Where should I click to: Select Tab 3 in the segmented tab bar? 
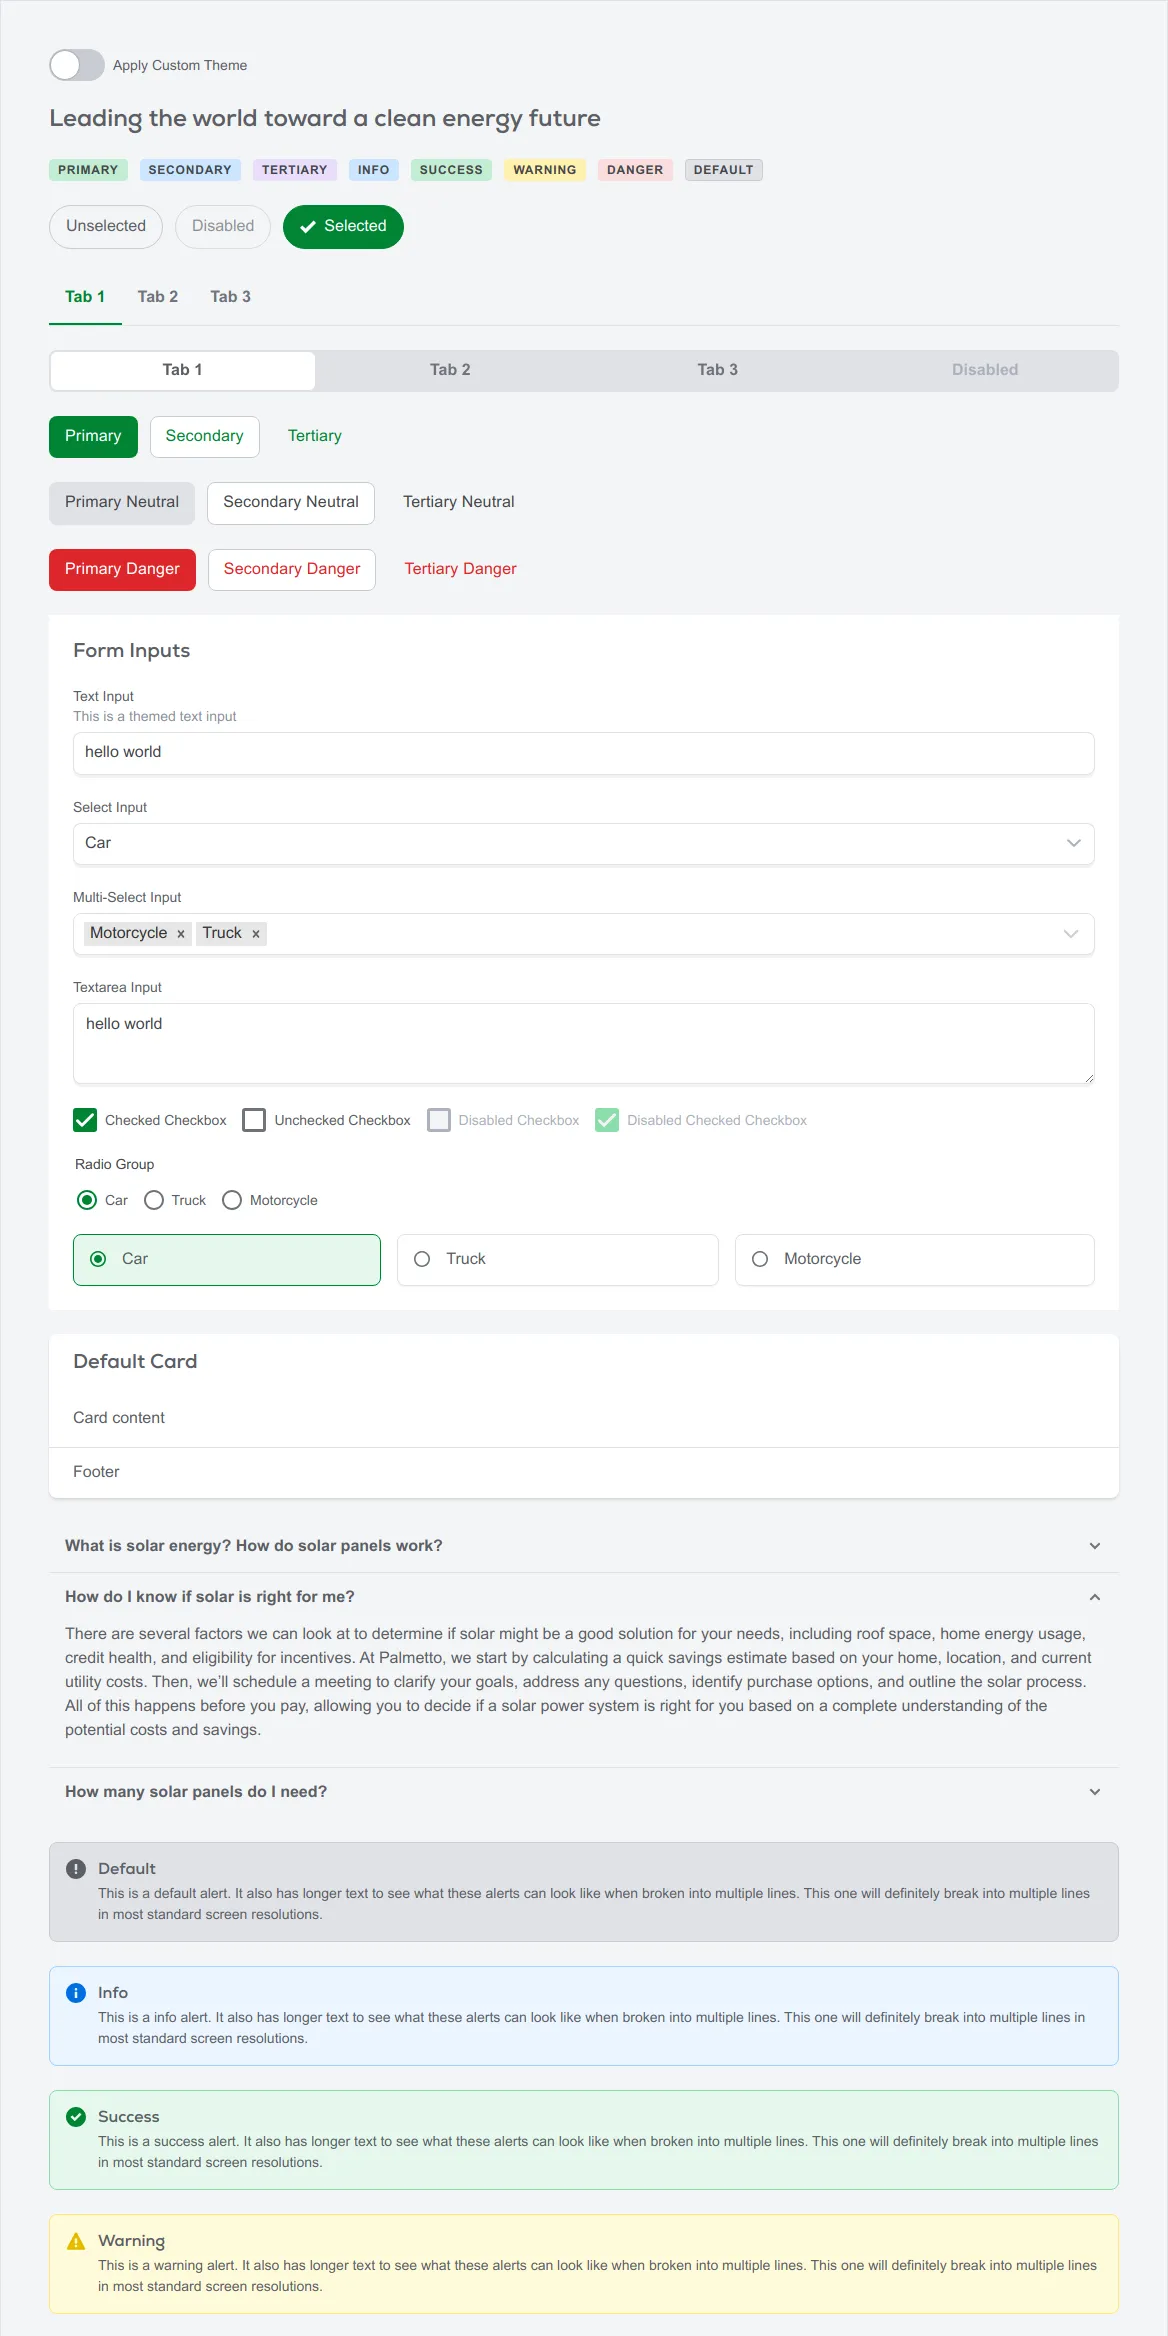coord(718,370)
